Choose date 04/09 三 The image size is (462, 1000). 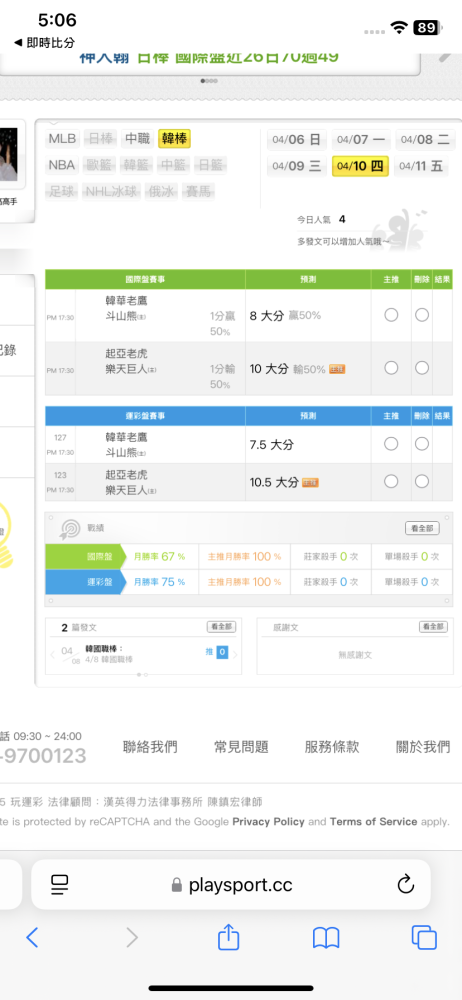click(297, 166)
